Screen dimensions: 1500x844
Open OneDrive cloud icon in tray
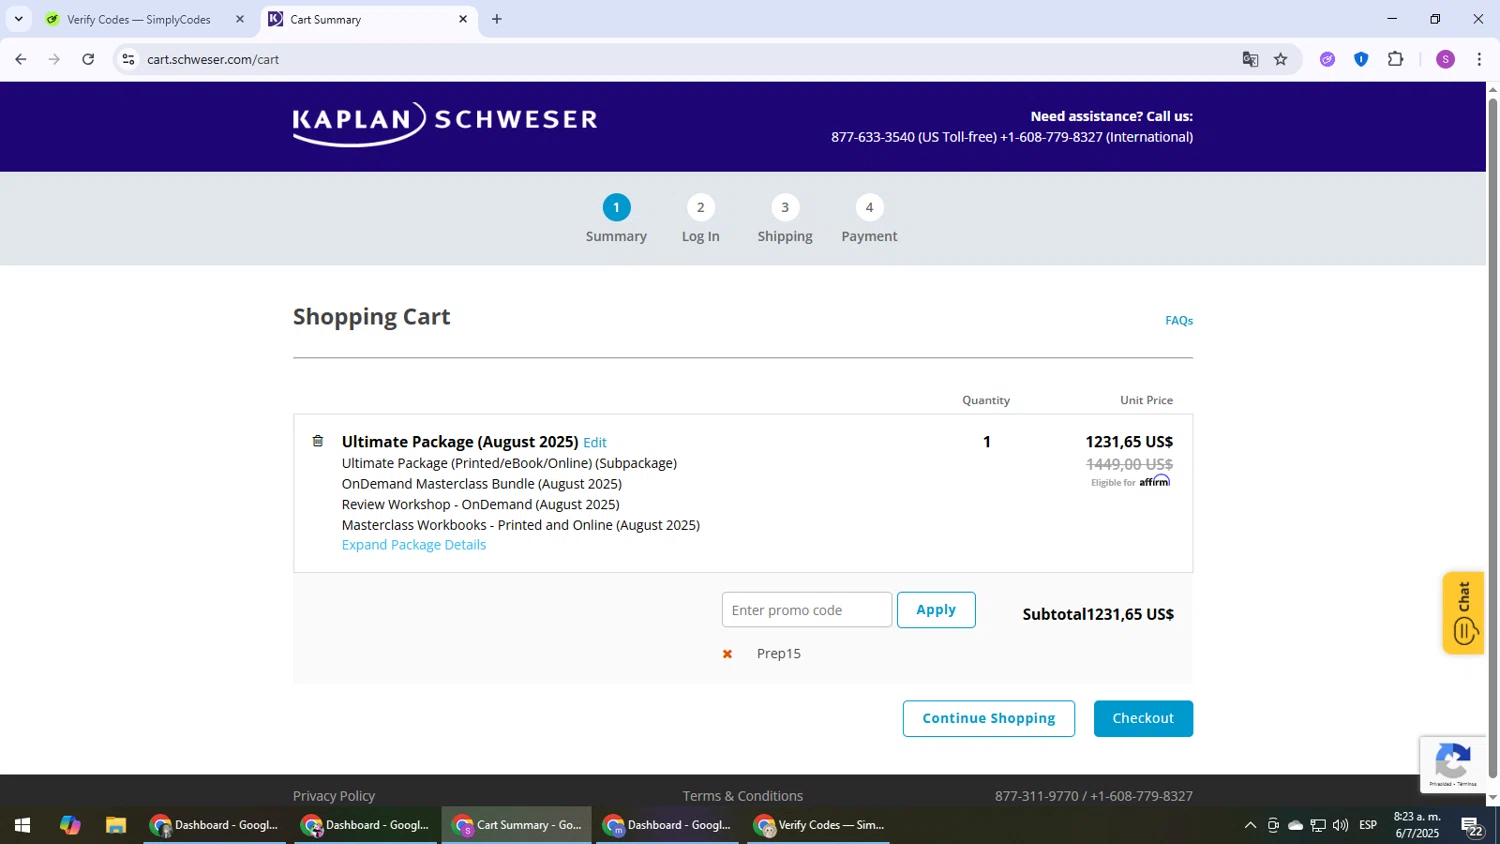pos(1295,825)
